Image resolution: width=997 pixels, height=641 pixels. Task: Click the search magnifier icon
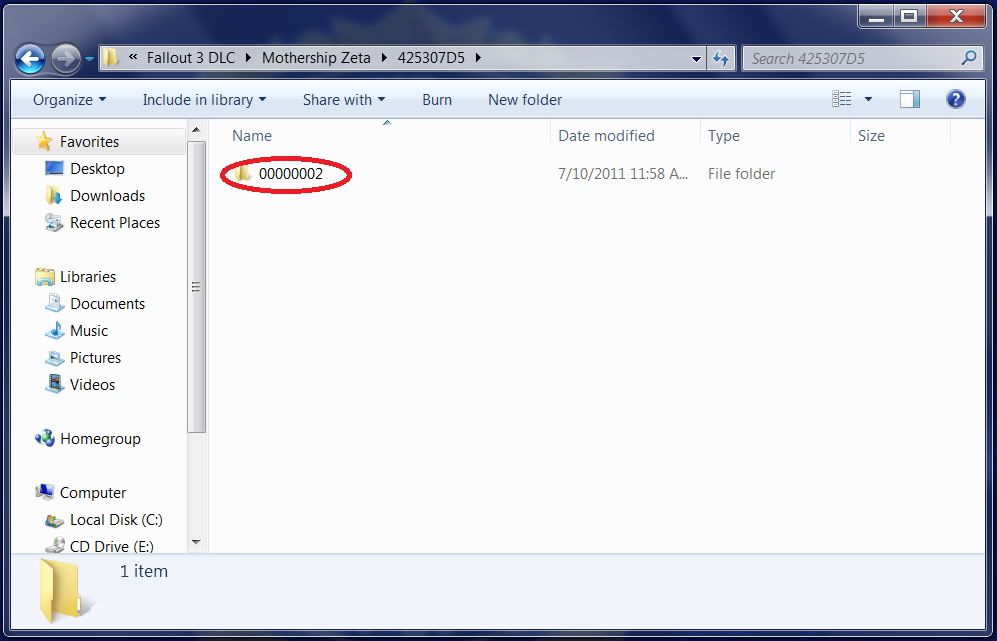pyautogui.click(x=968, y=58)
